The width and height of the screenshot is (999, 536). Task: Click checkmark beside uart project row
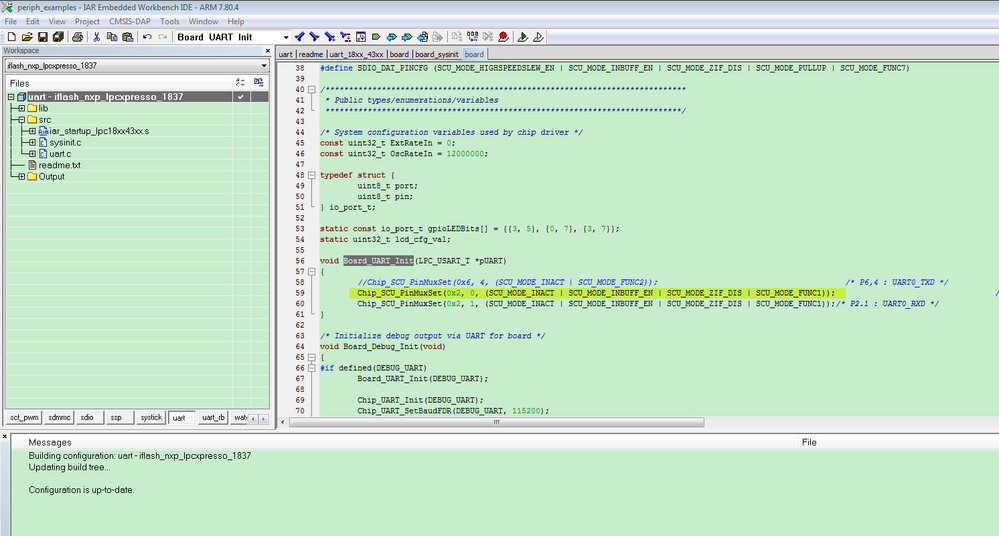[x=241, y=97]
